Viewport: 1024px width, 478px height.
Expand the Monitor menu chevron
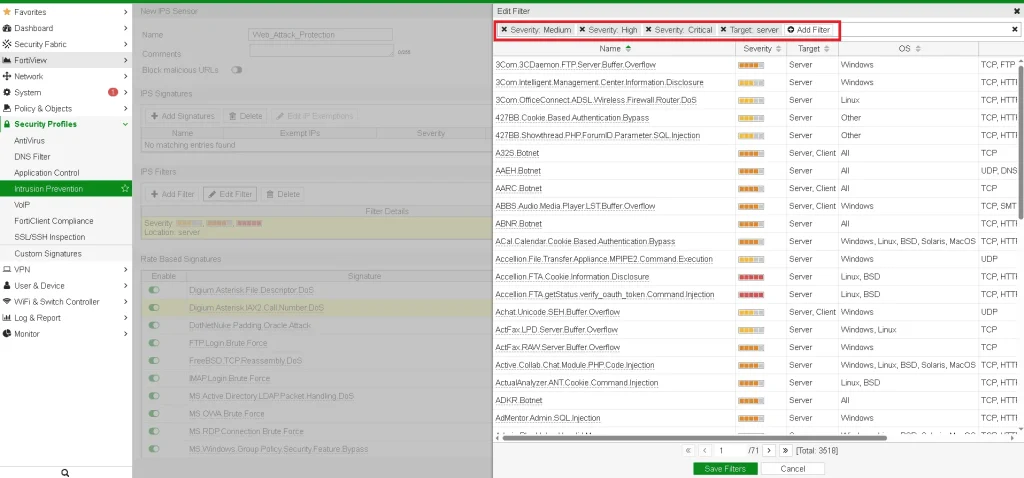125,334
